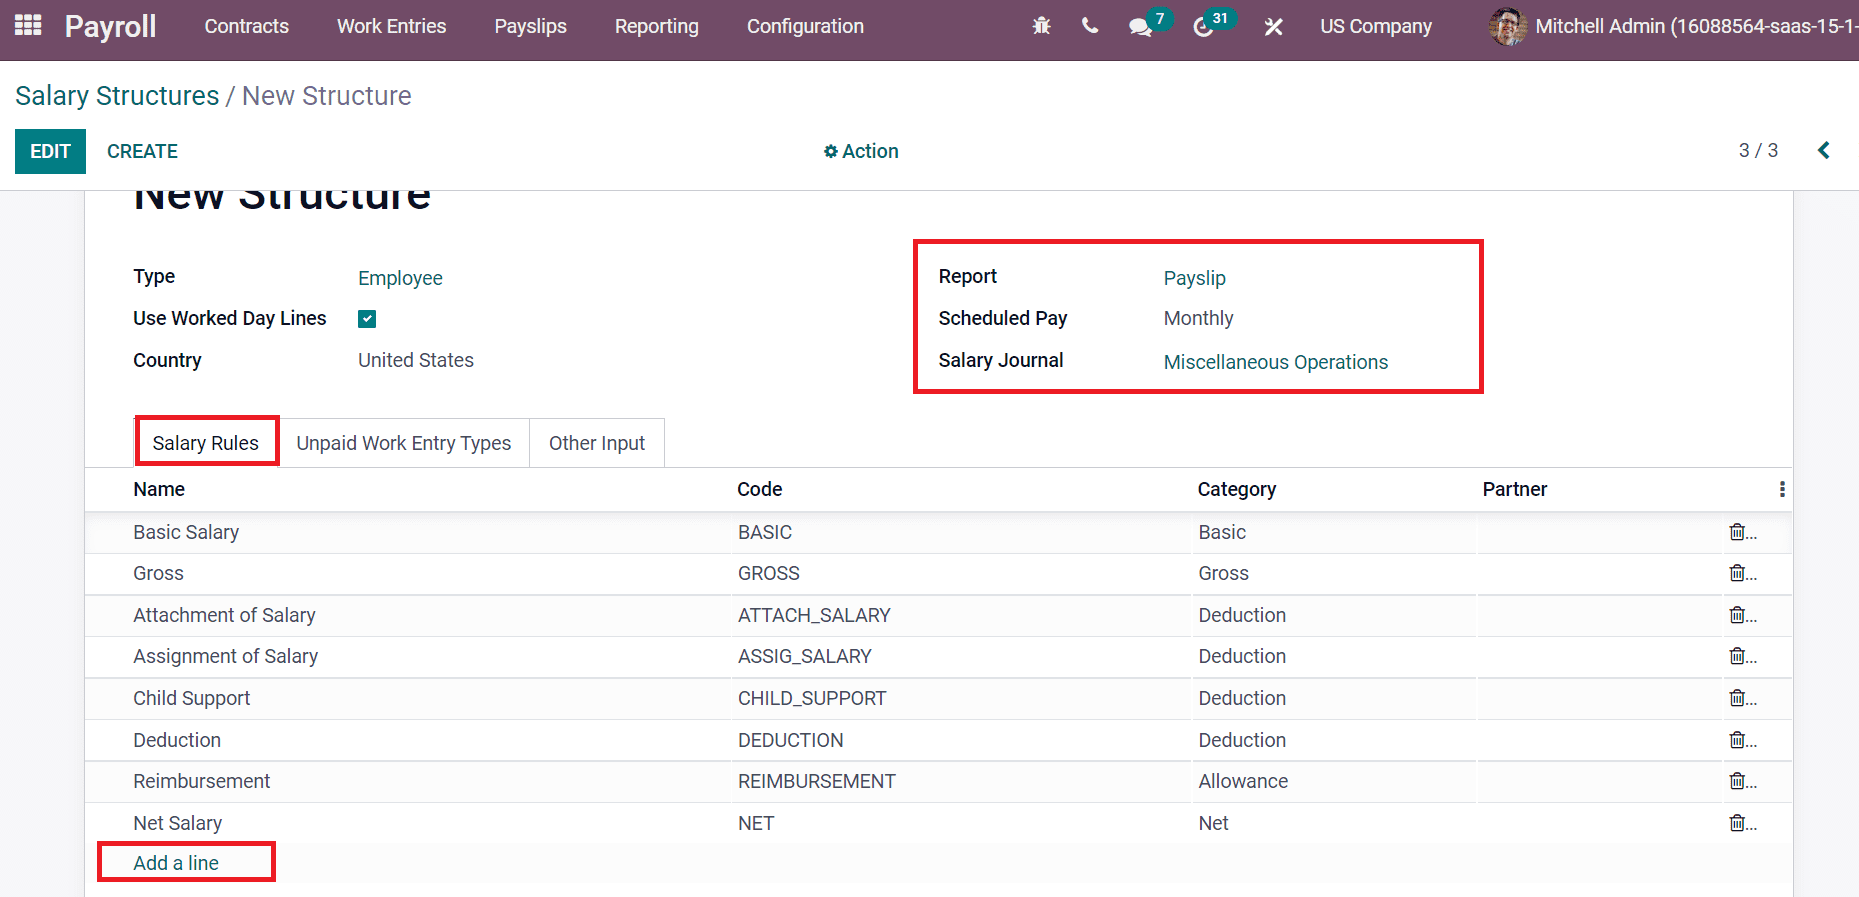1859x897 pixels.
Task: Delete the Assignment of Salary rule
Action: (1738, 656)
